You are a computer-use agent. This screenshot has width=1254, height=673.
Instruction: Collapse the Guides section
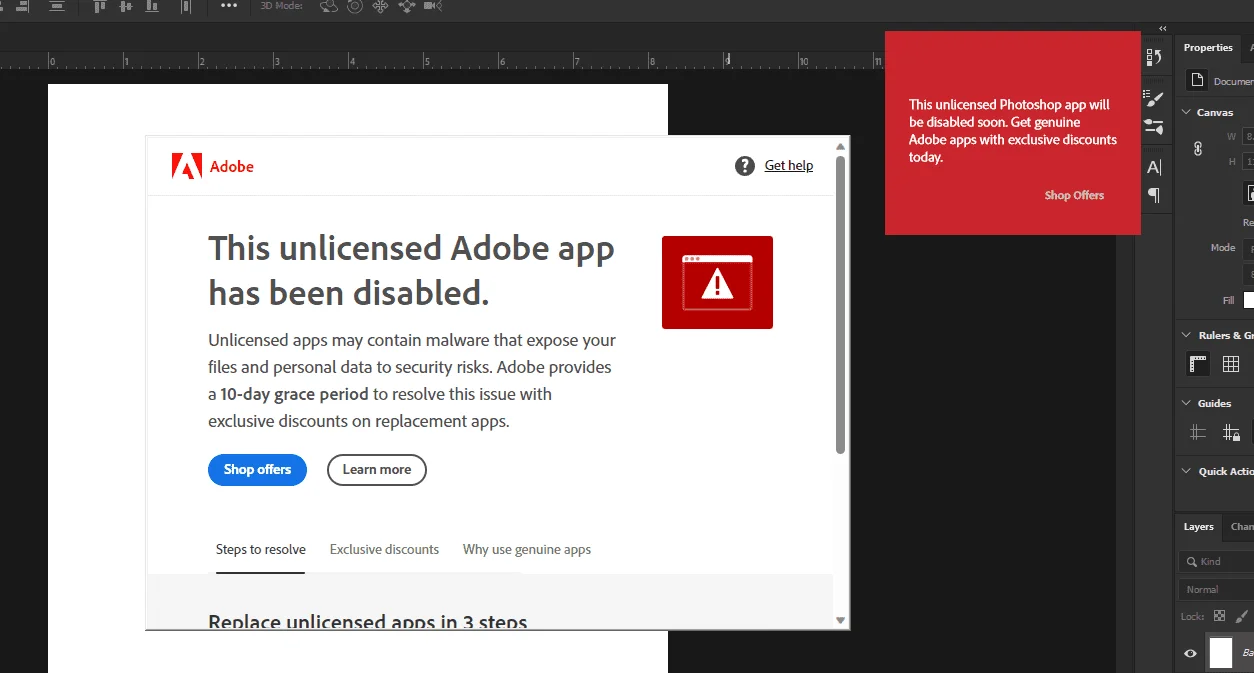[1186, 403]
